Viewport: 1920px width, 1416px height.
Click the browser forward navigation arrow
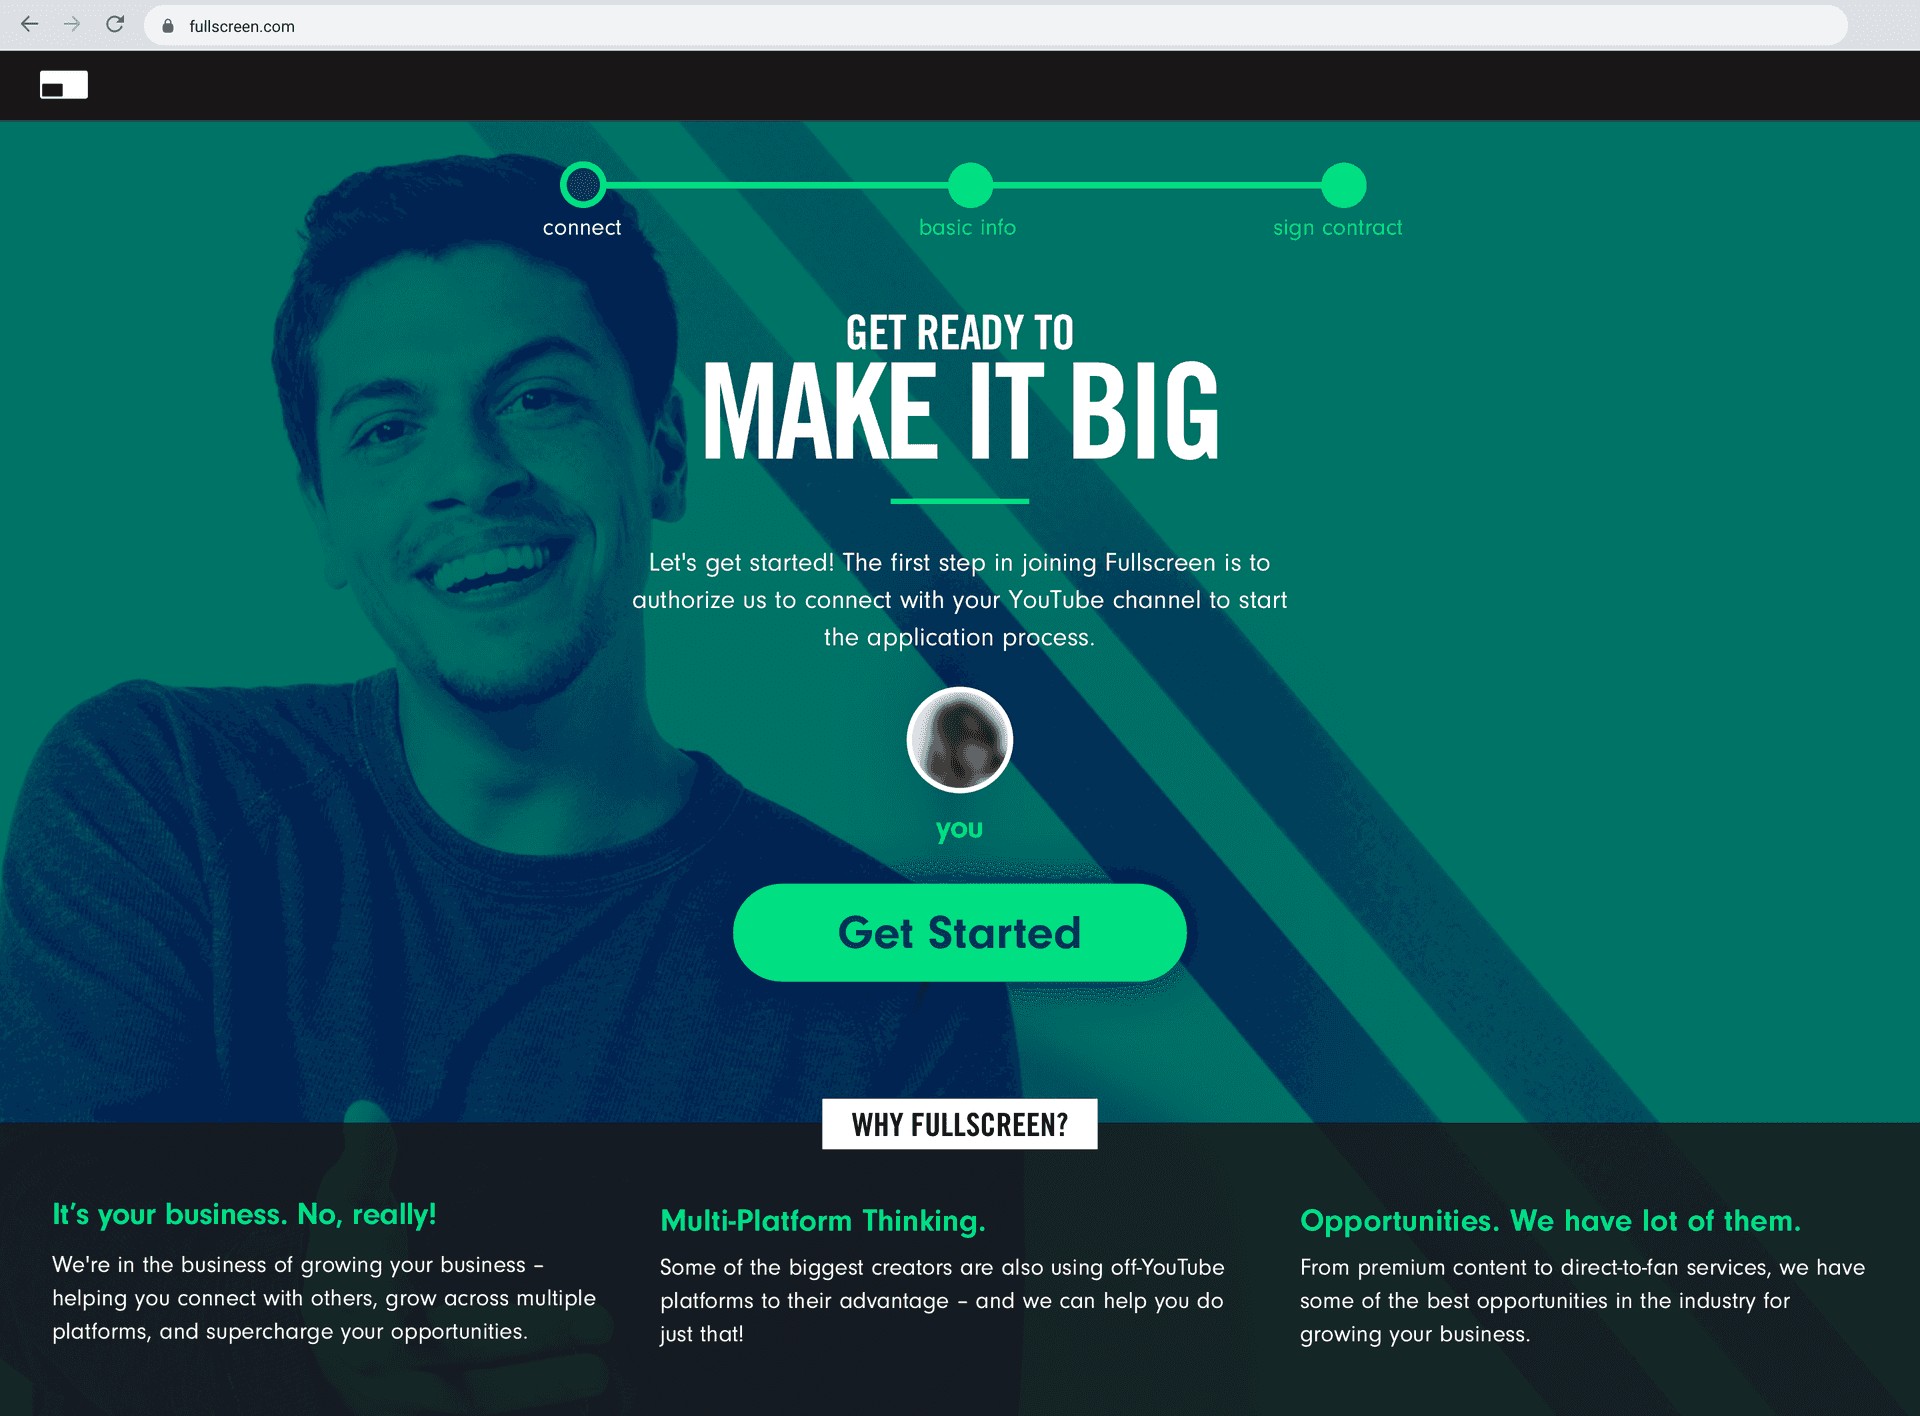tap(70, 25)
